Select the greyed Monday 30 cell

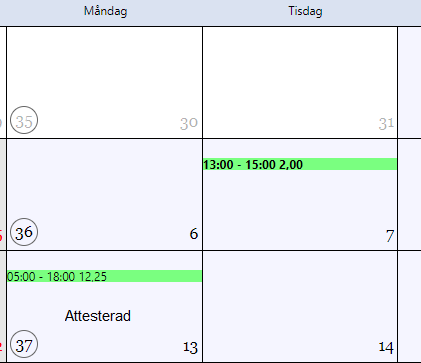104,82
